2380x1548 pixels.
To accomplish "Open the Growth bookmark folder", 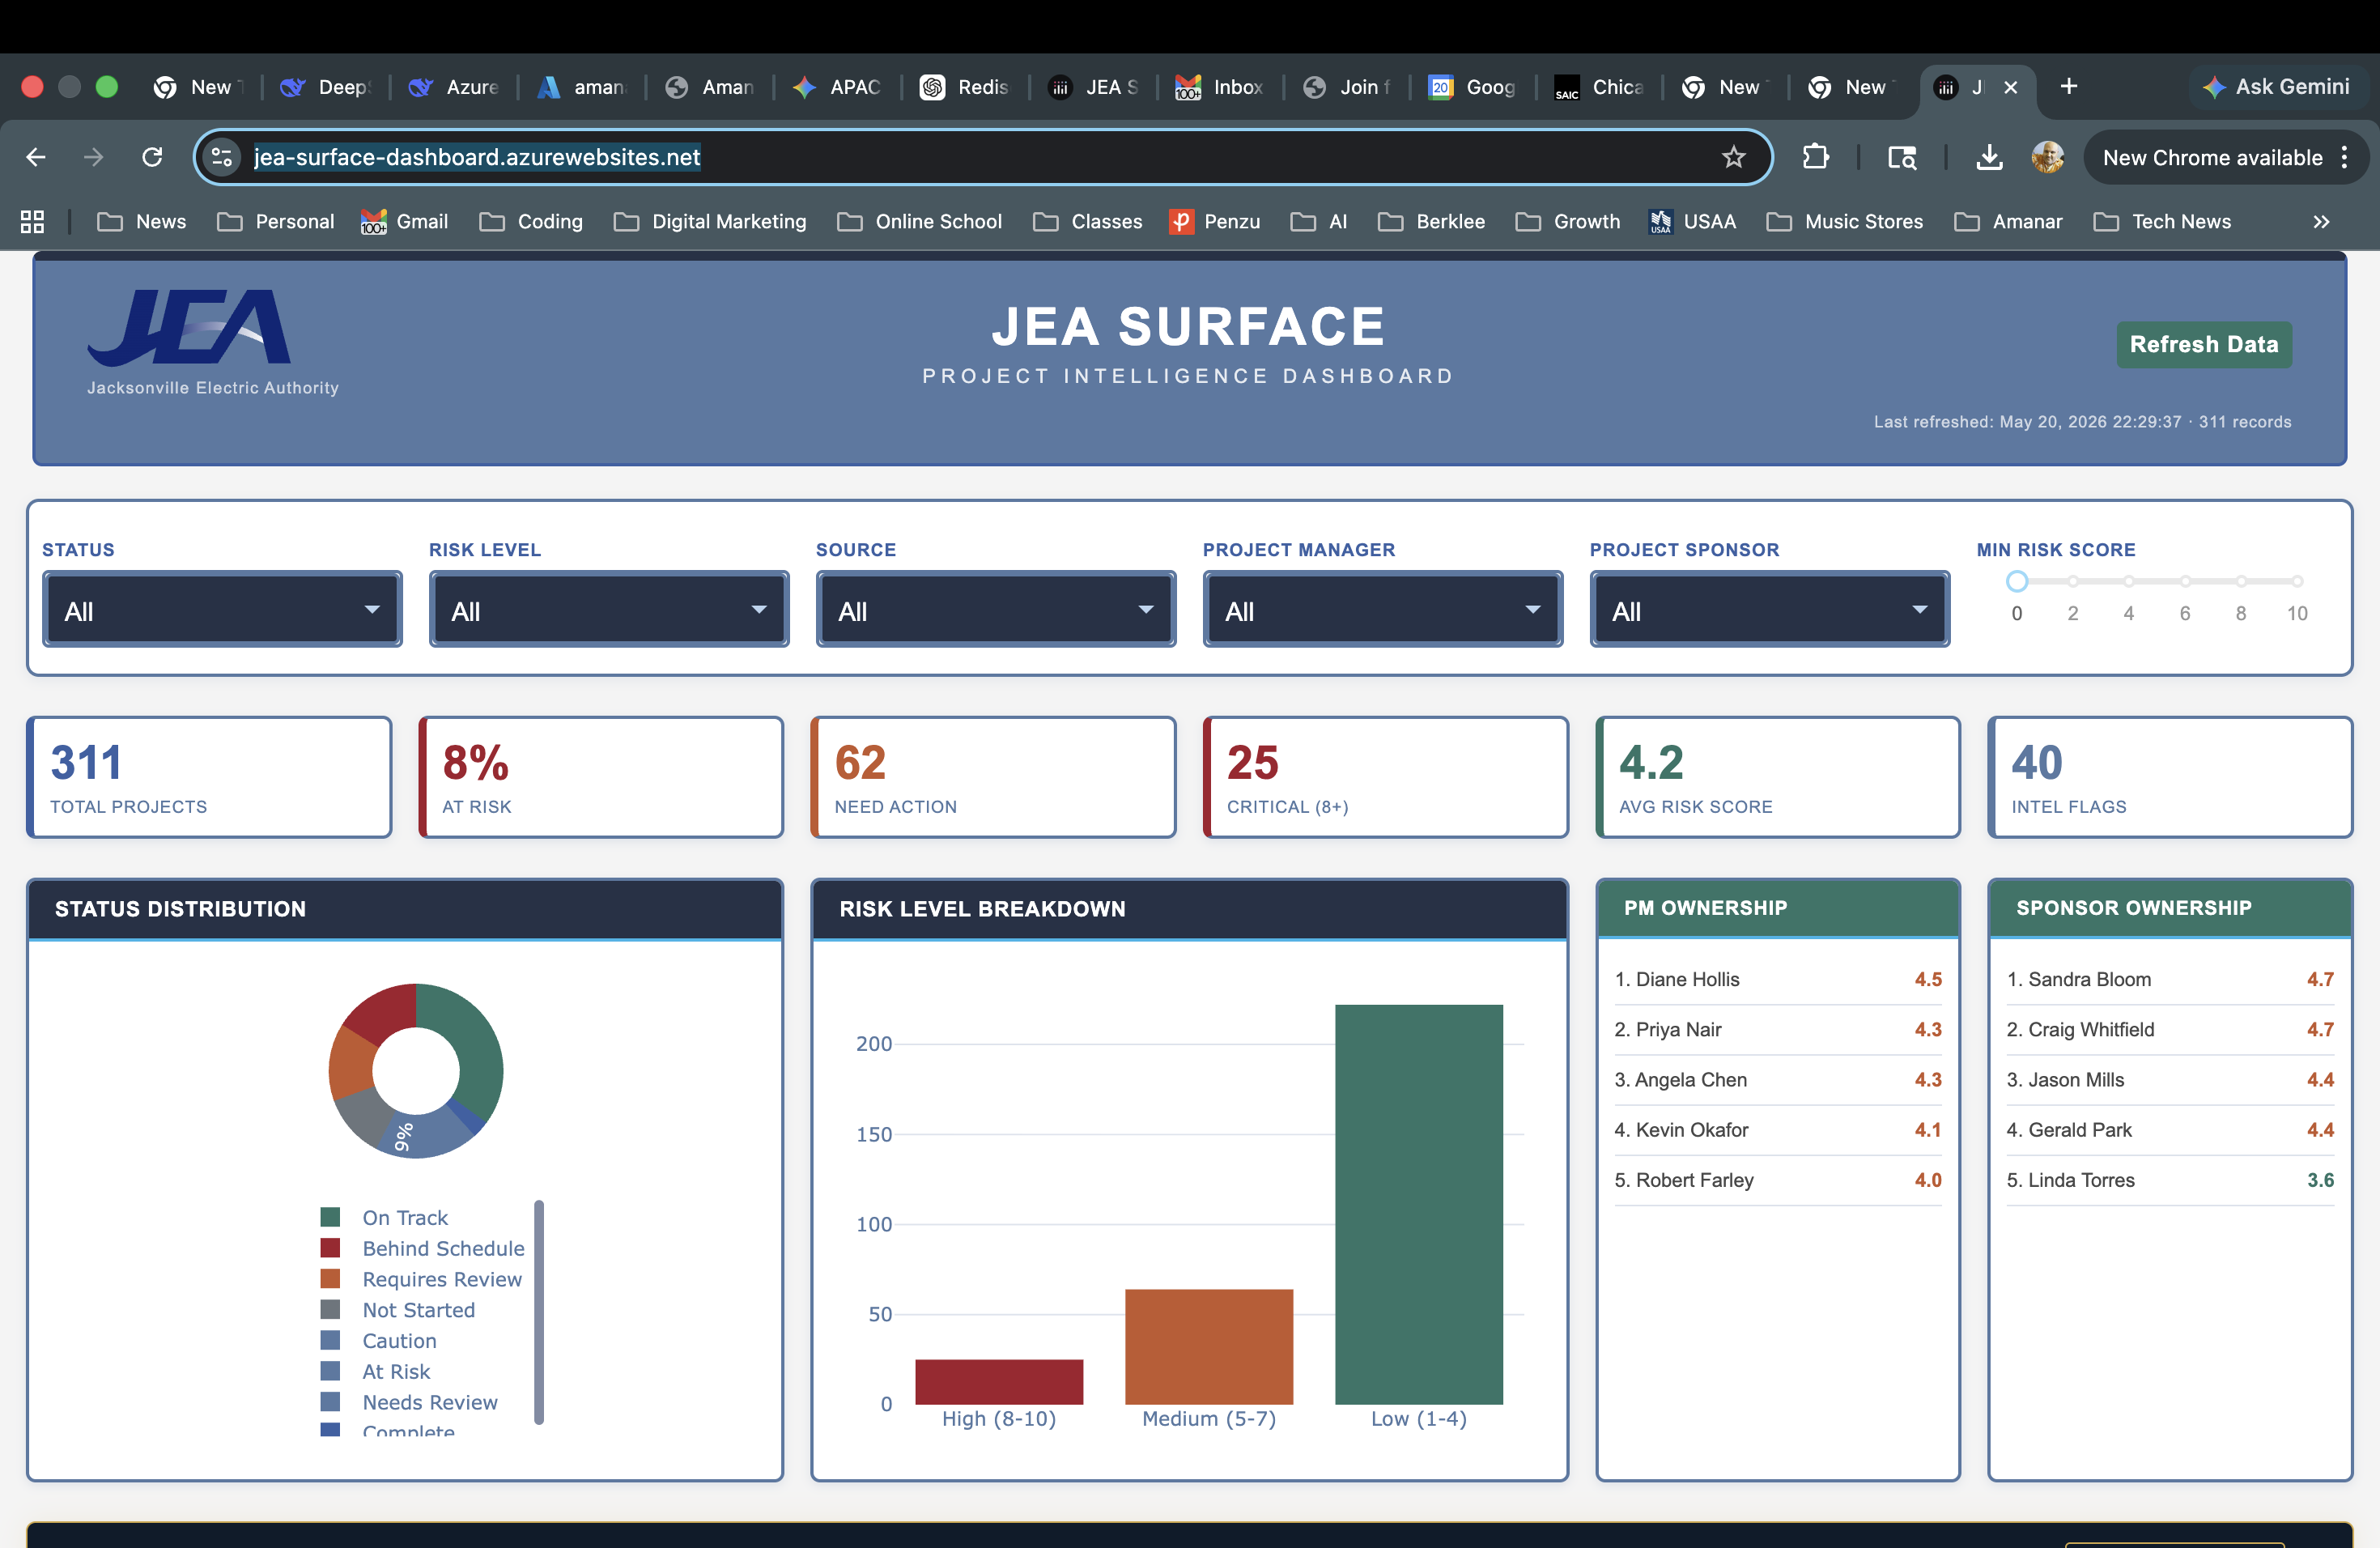I will [1567, 221].
